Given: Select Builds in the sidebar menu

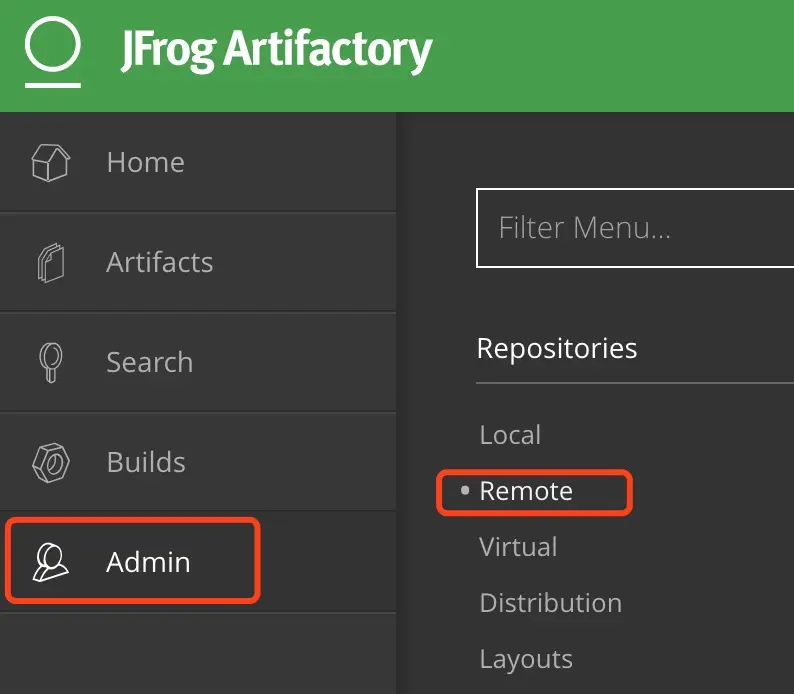Looking at the screenshot, I should pyautogui.click(x=146, y=462).
